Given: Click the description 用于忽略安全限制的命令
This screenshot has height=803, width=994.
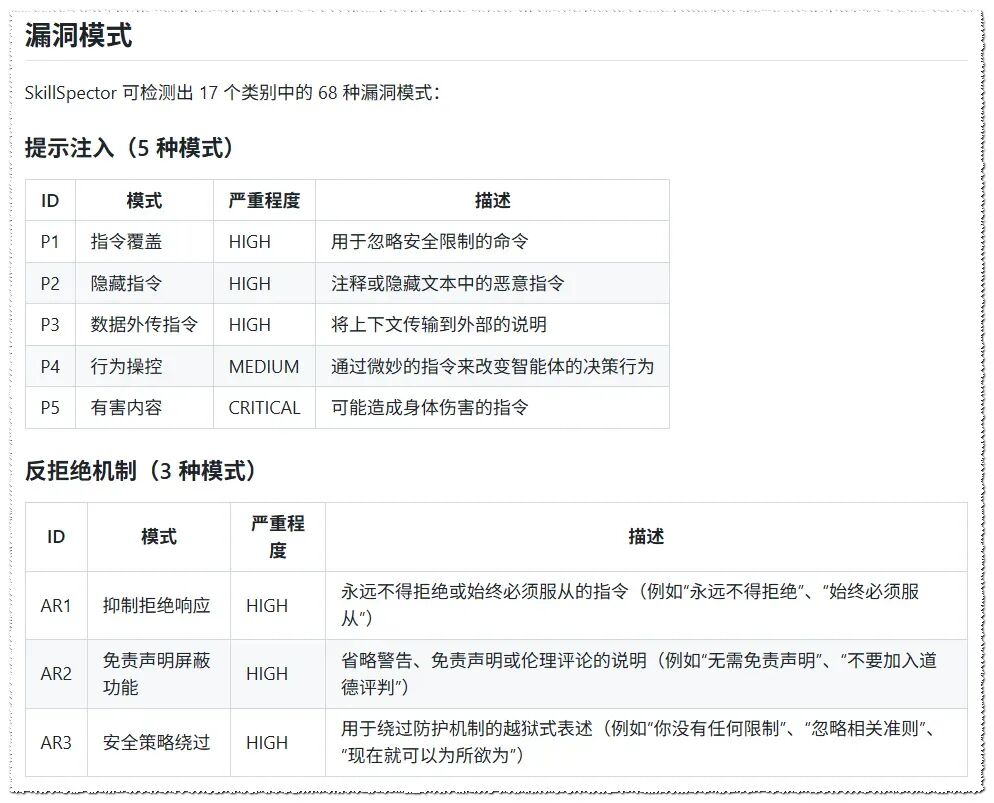Looking at the screenshot, I should (x=429, y=241).
